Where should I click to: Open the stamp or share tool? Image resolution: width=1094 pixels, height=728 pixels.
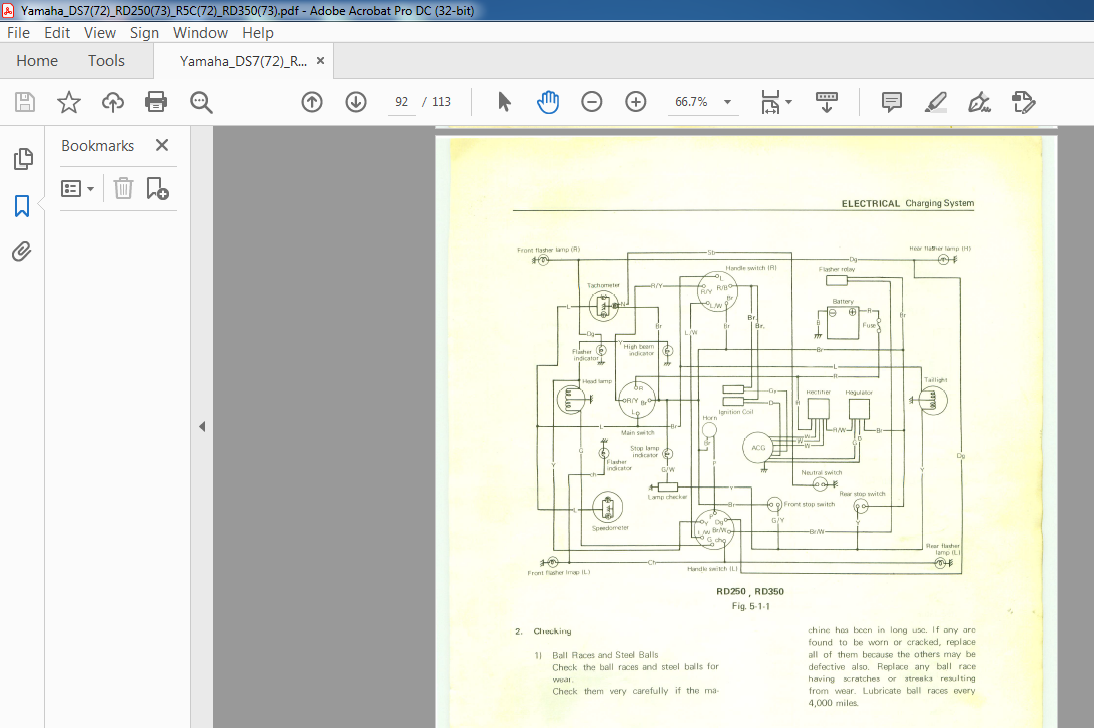tap(1024, 102)
